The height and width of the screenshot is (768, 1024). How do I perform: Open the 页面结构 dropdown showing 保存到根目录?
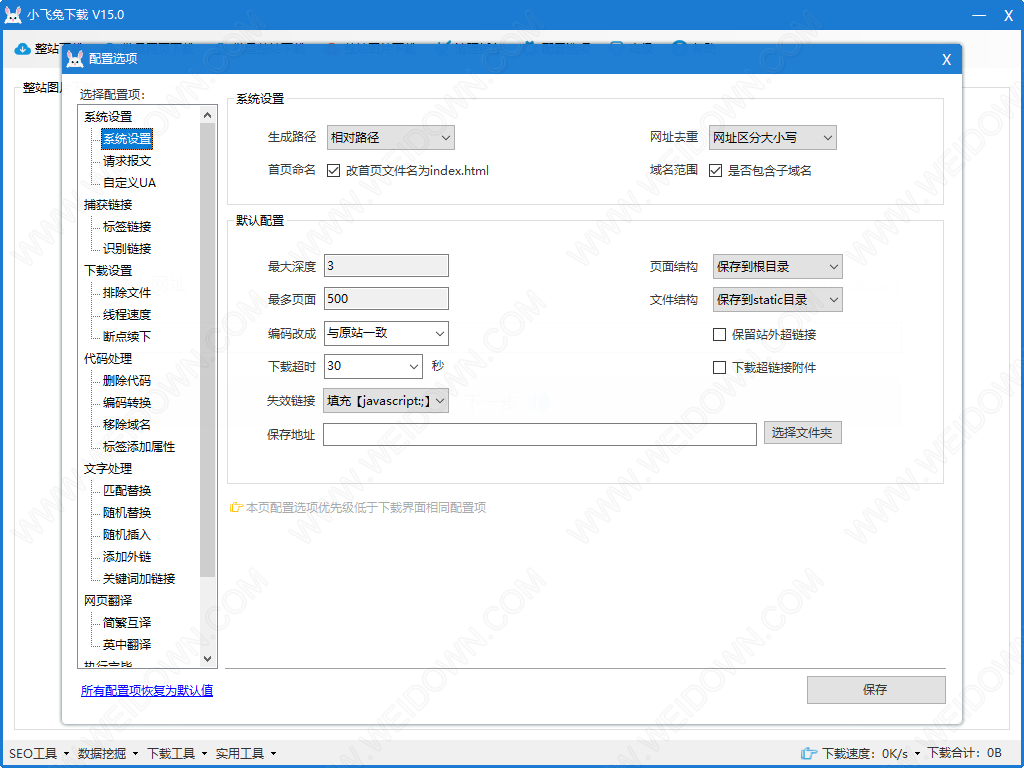coord(777,266)
